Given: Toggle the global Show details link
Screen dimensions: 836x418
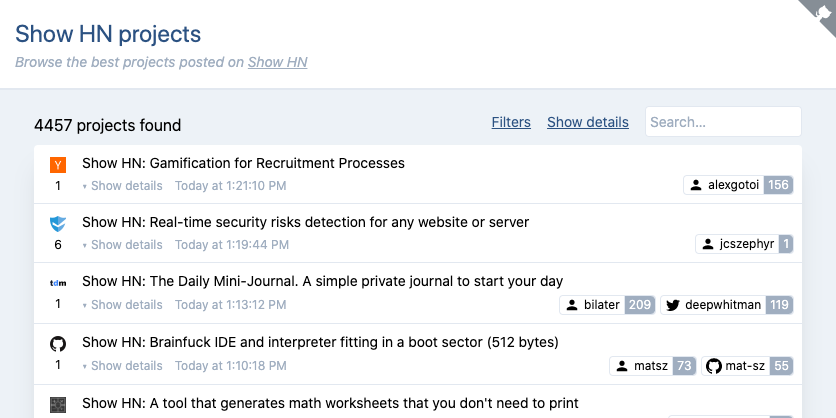Looking at the screenshot, I should point(588,122).
